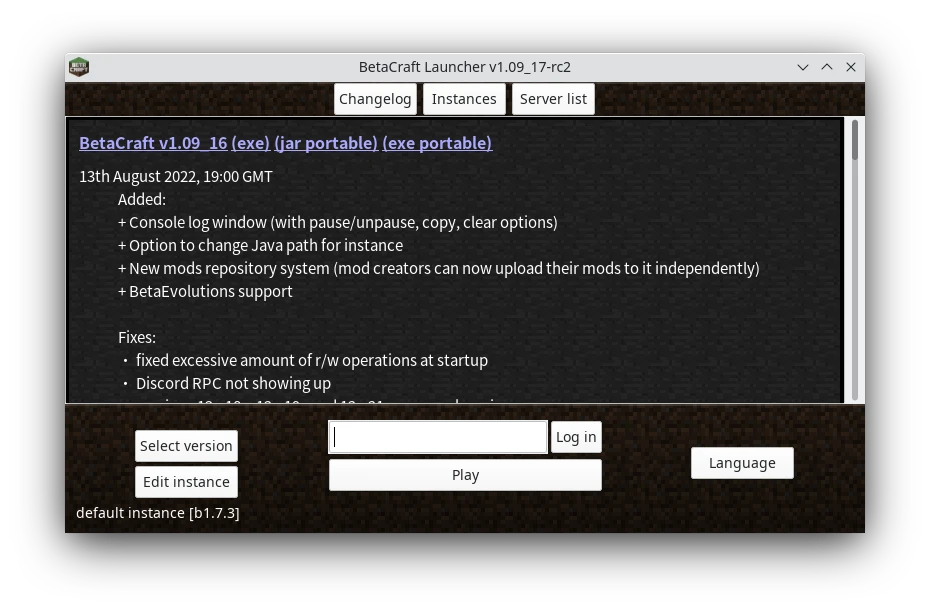Click the BetaCraft app icon in title bar
Image resolution: width=930 pixels, height=610 pixels.
pos(79,67)
